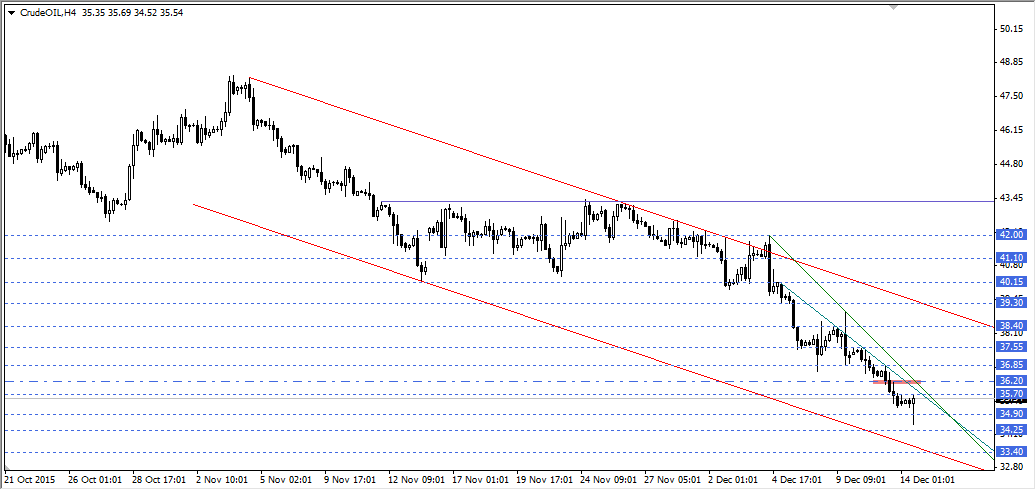
Task: Select the 38.40 price level label
Action: point(1011,326)
